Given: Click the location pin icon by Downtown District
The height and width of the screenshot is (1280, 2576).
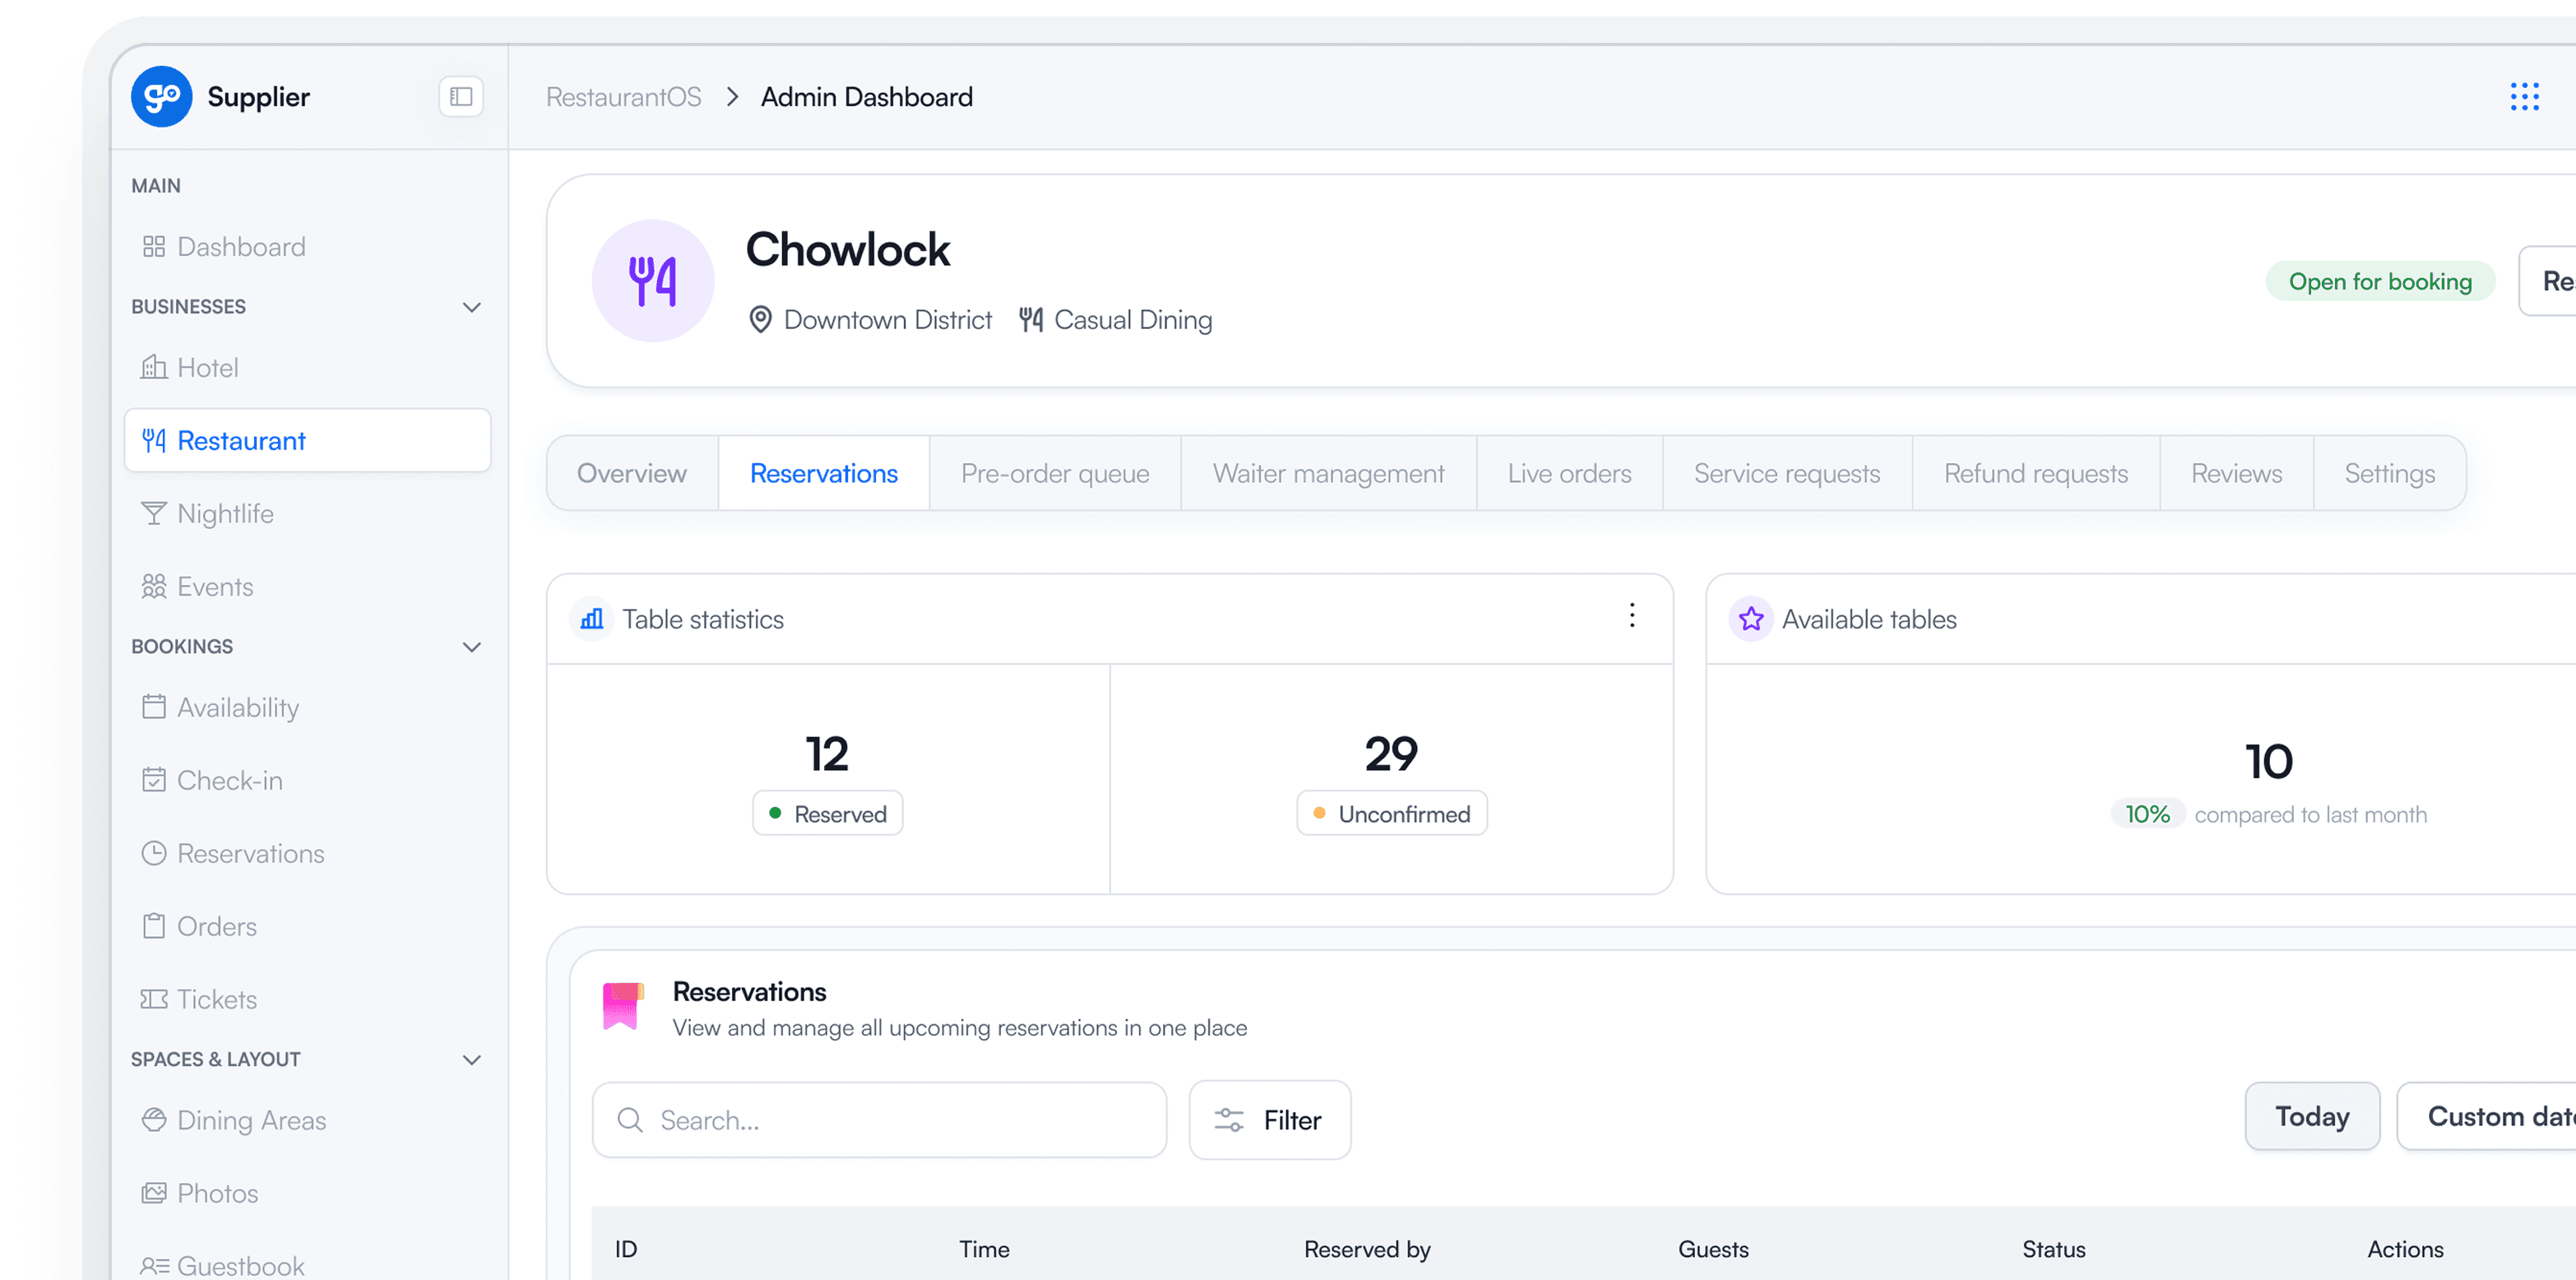Looking at the screenshot, I should tap(760, 320).
